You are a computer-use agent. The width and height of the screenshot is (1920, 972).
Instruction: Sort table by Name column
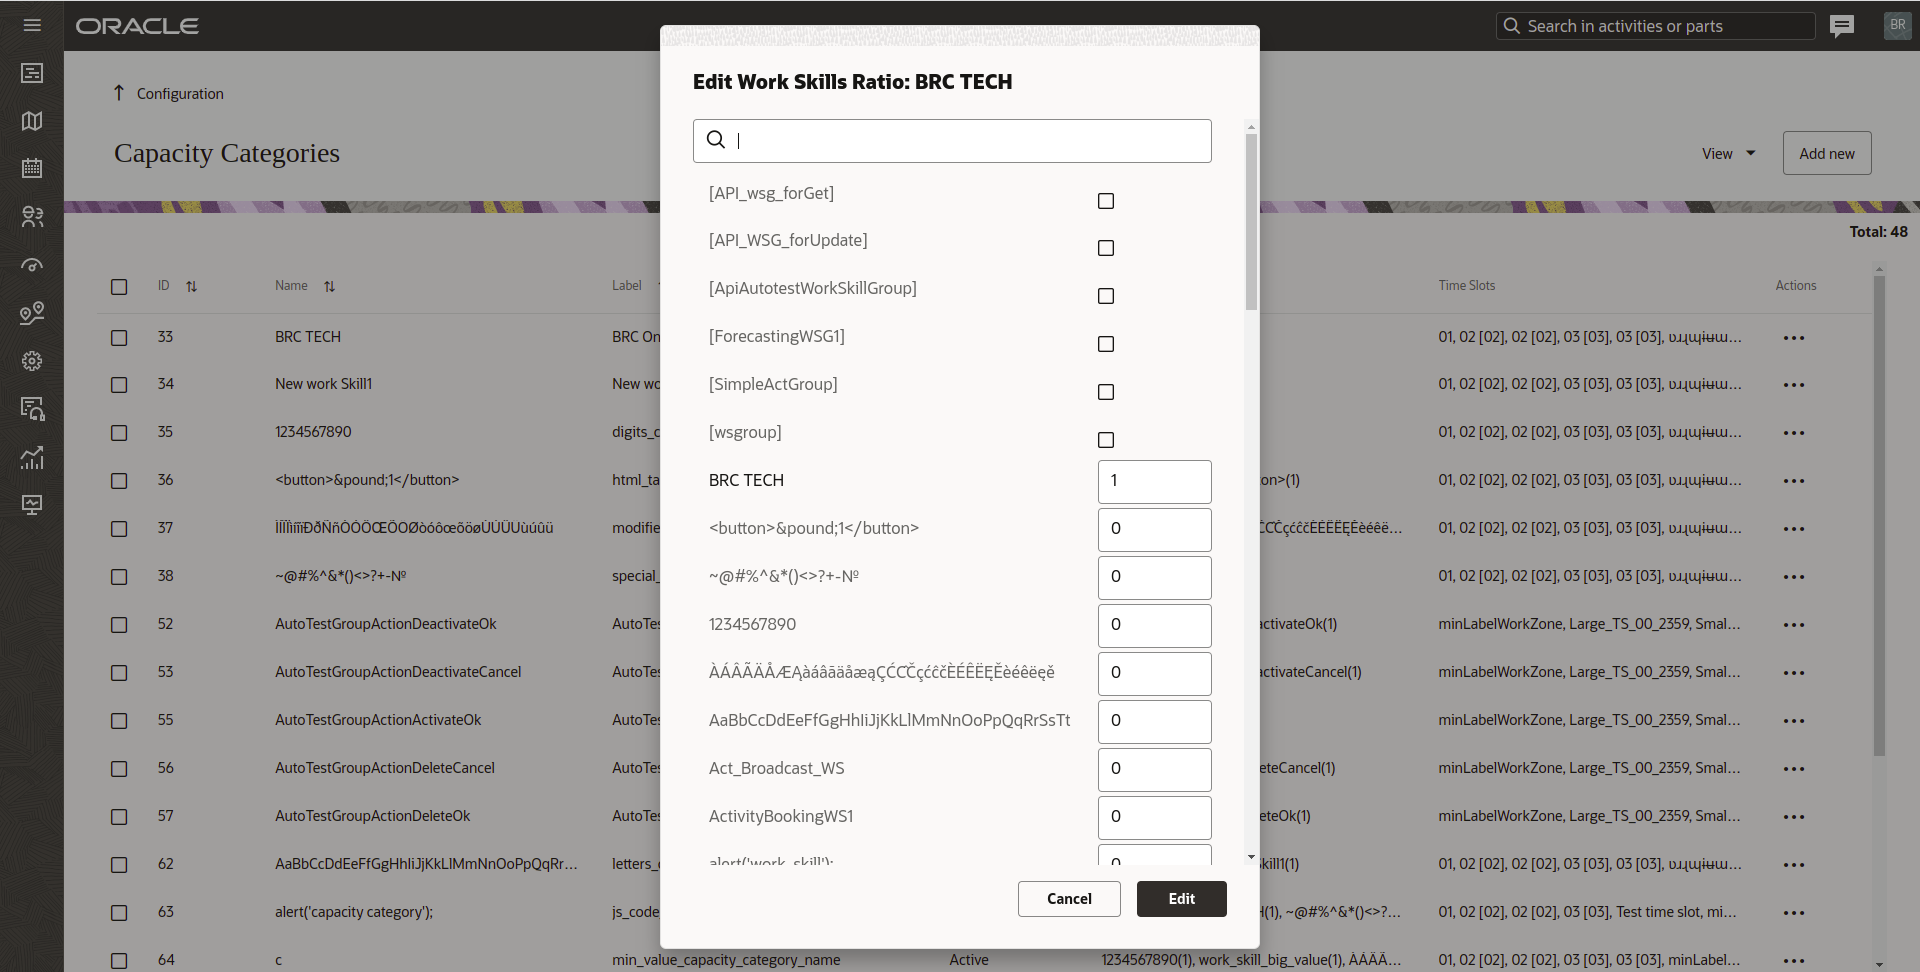point(330,287)
